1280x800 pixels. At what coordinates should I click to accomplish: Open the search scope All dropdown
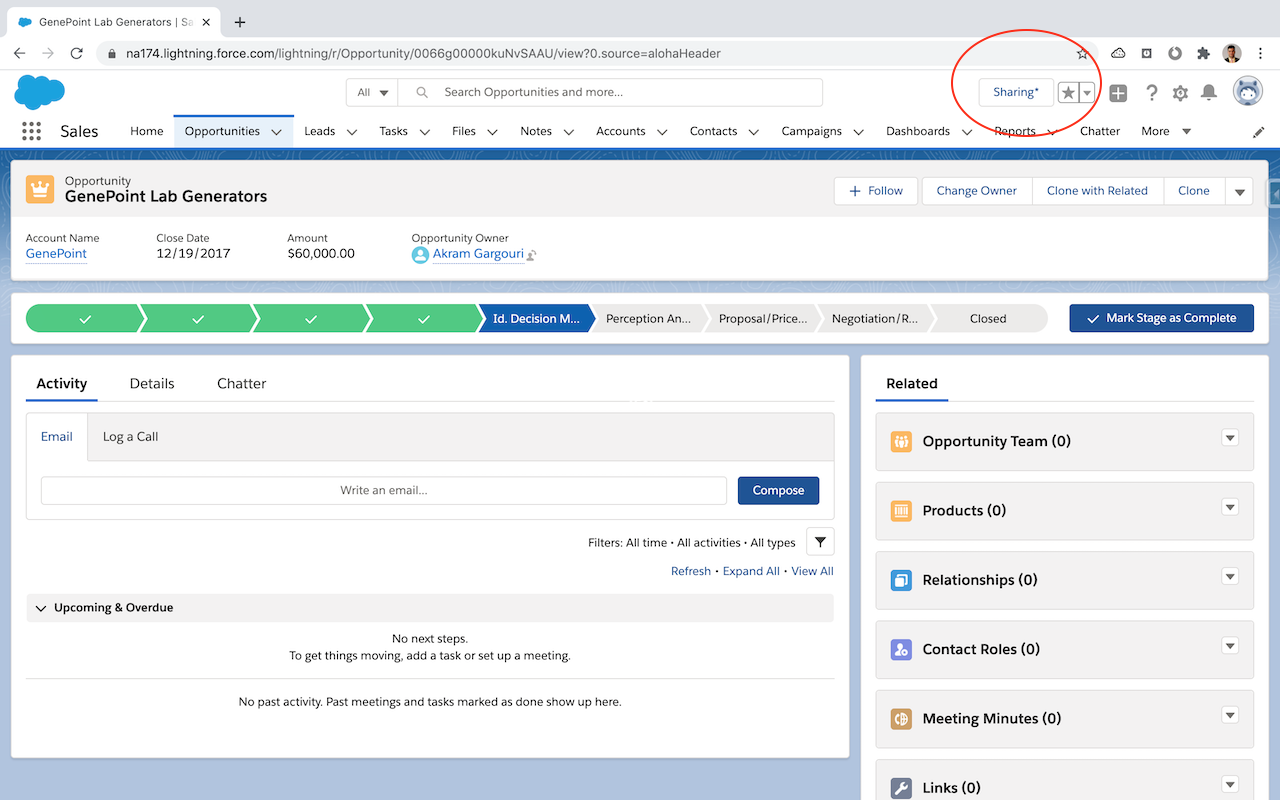(372, 92)
